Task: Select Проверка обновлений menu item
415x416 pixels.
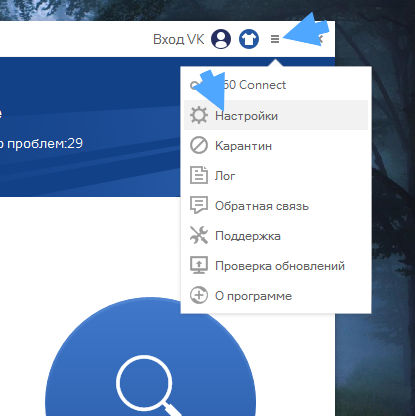Action: 276,266
